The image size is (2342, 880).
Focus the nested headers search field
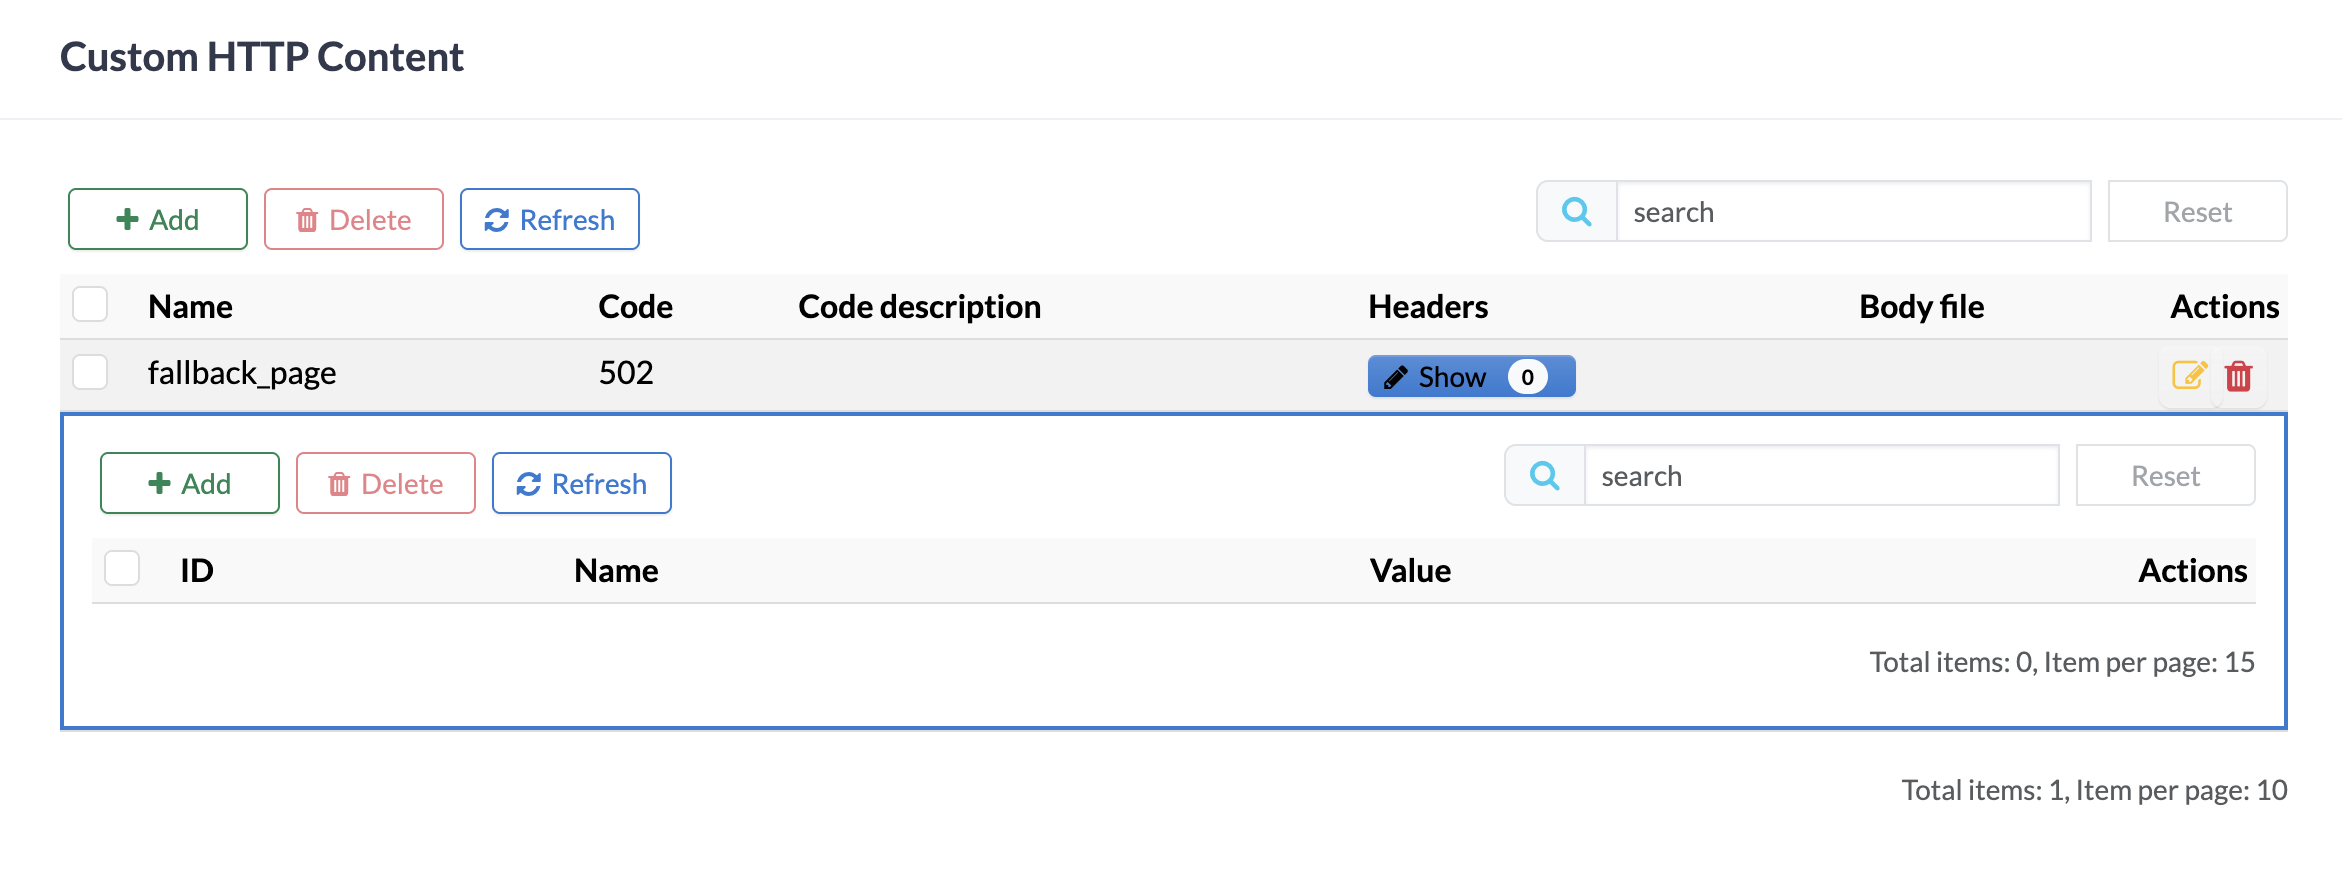click(x=1821, y=476)
